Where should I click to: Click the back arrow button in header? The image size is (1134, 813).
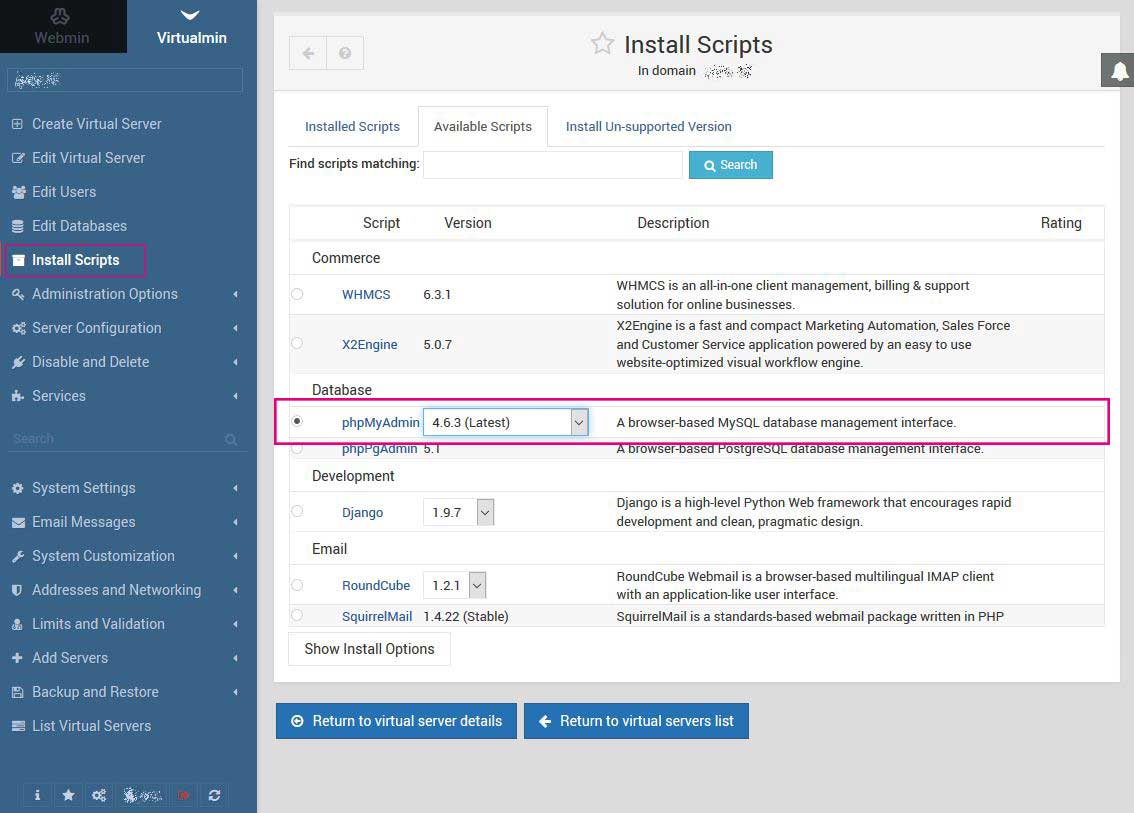click(x=308, y=53)
